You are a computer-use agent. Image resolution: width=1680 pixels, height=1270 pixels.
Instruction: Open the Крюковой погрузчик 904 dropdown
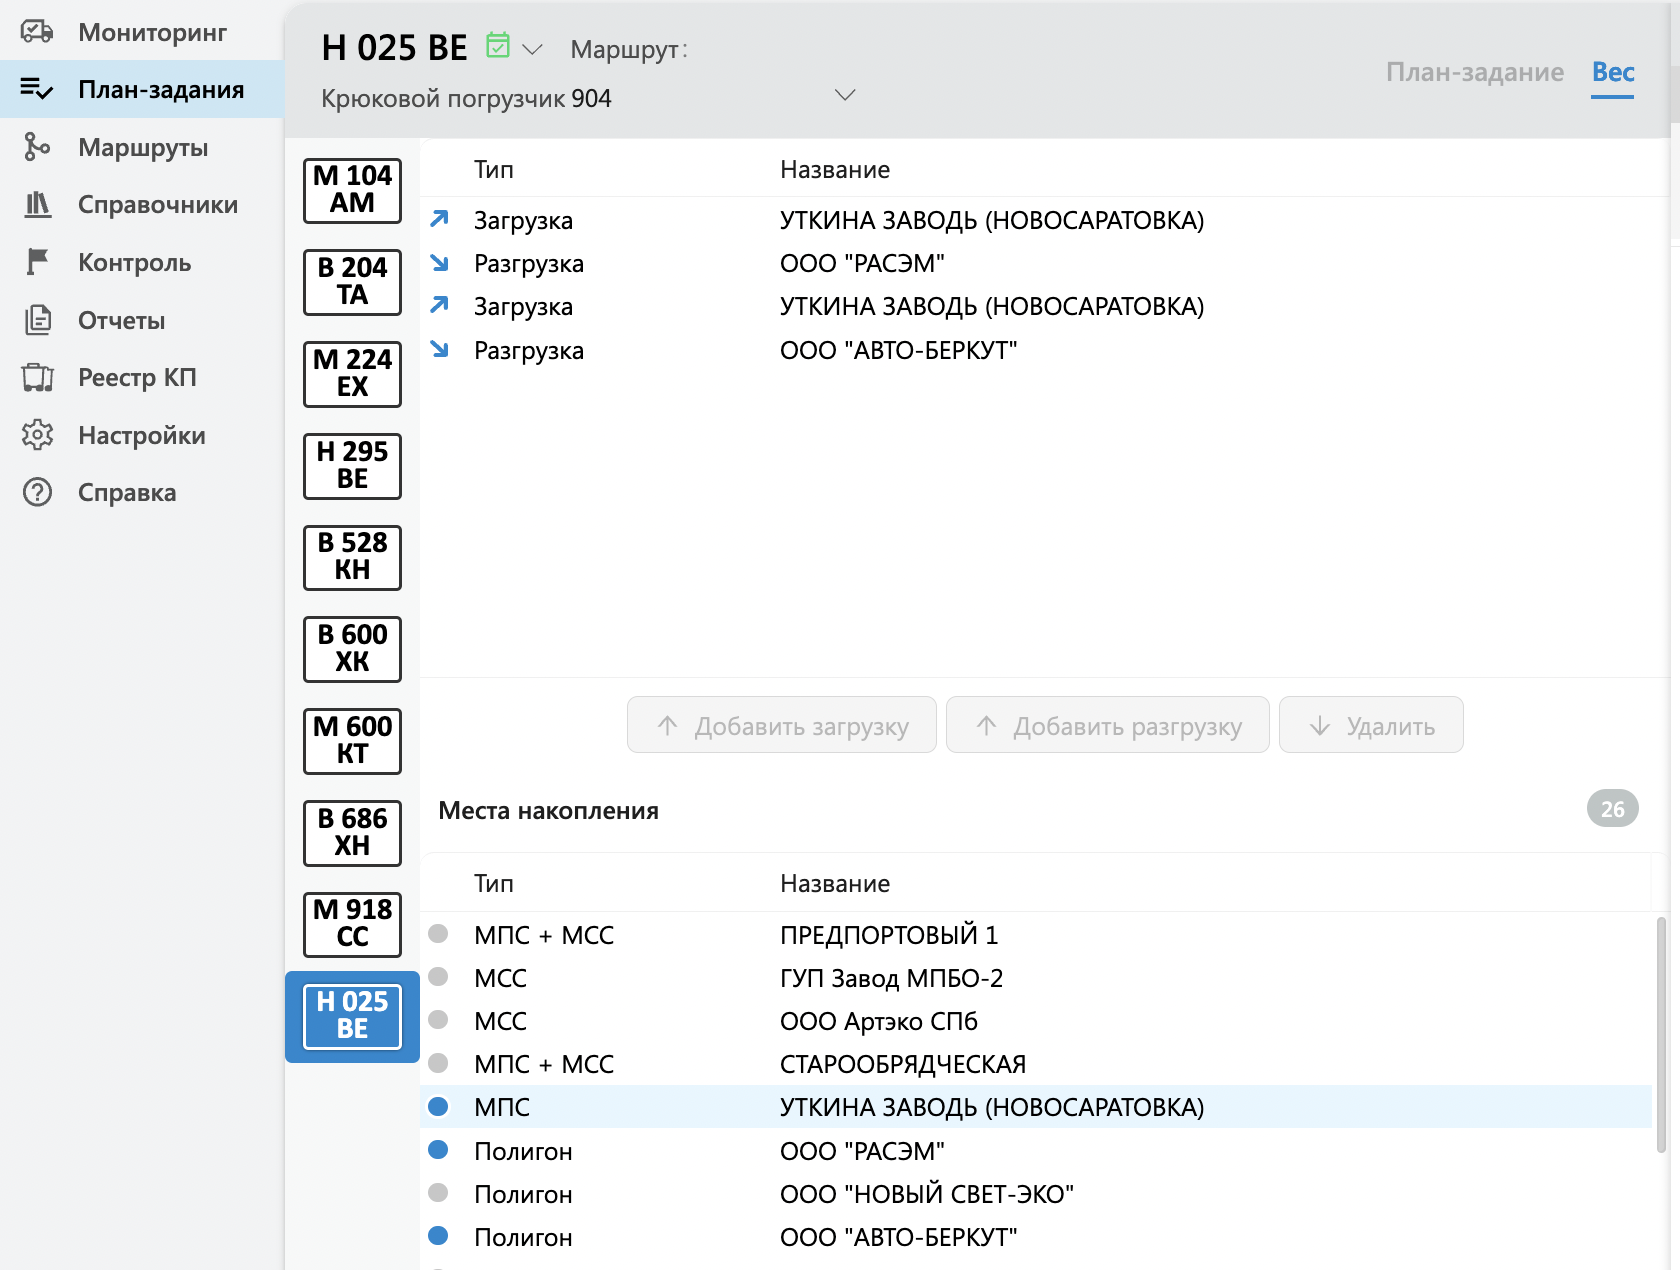point(844,96)
